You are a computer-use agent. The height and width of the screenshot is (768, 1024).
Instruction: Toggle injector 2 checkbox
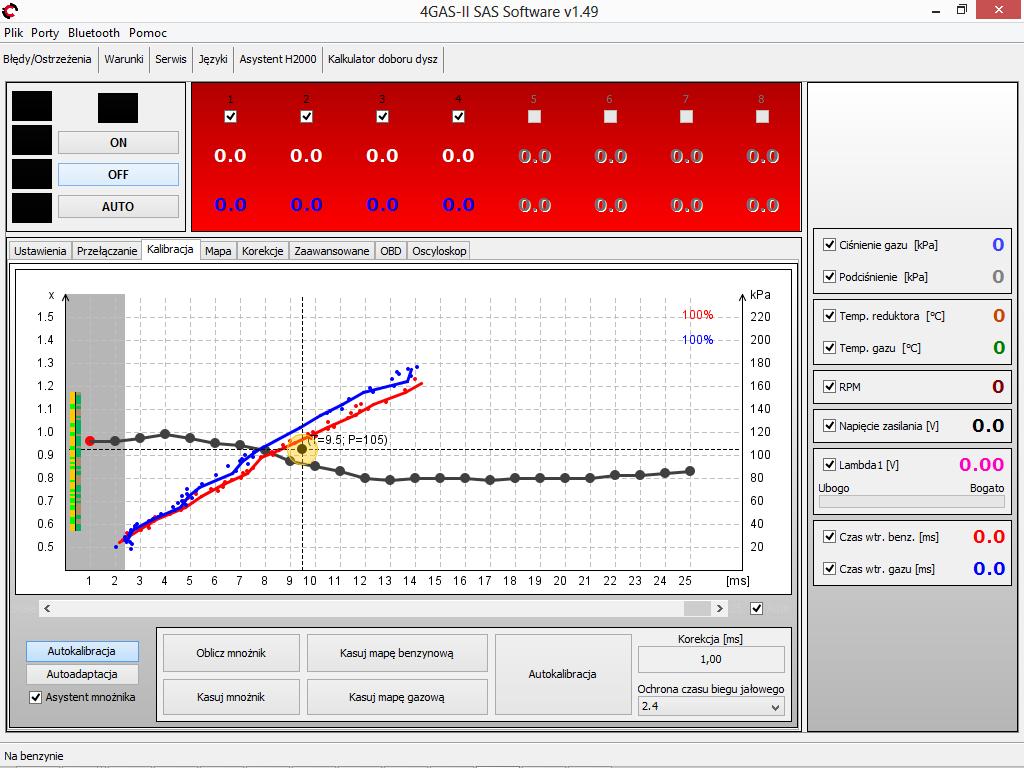point(306,116)
